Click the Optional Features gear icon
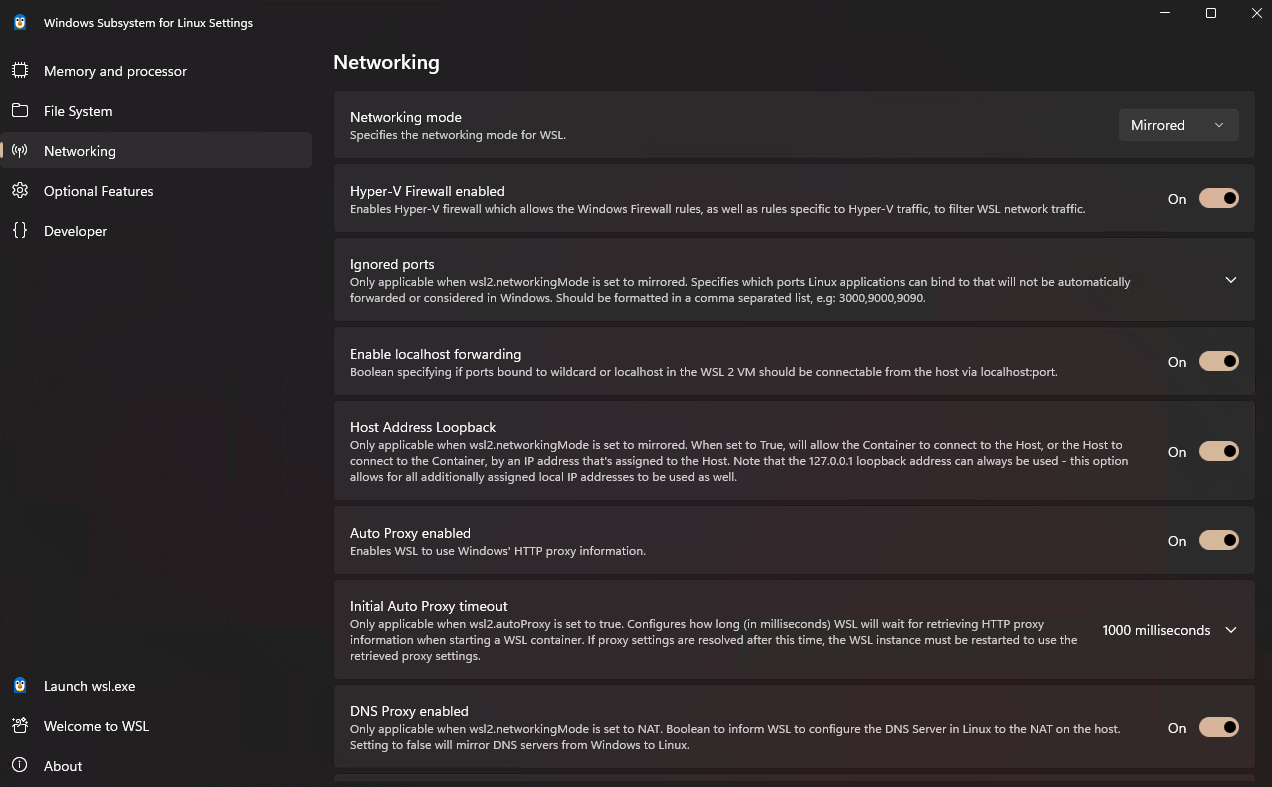1272x787 pixels. point(20,191)
